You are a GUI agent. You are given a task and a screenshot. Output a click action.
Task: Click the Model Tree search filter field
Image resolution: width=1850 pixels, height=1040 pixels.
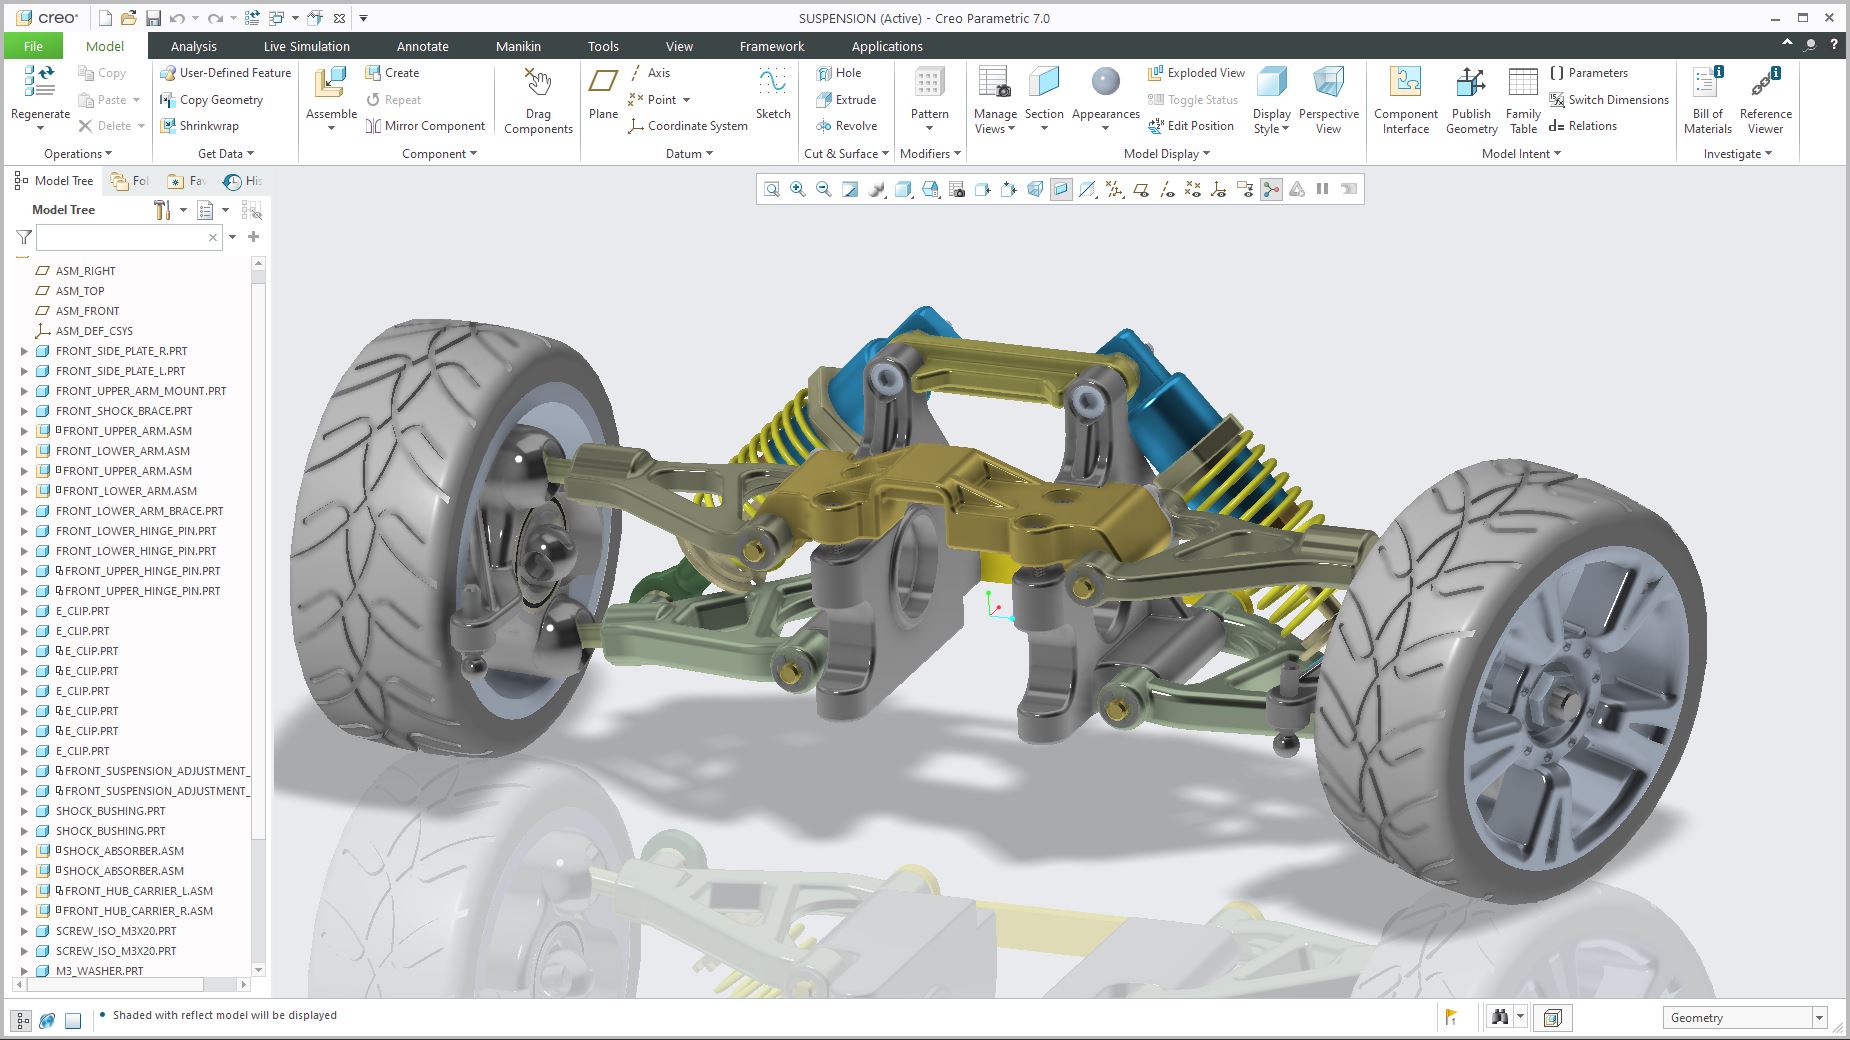pos(122,237)
